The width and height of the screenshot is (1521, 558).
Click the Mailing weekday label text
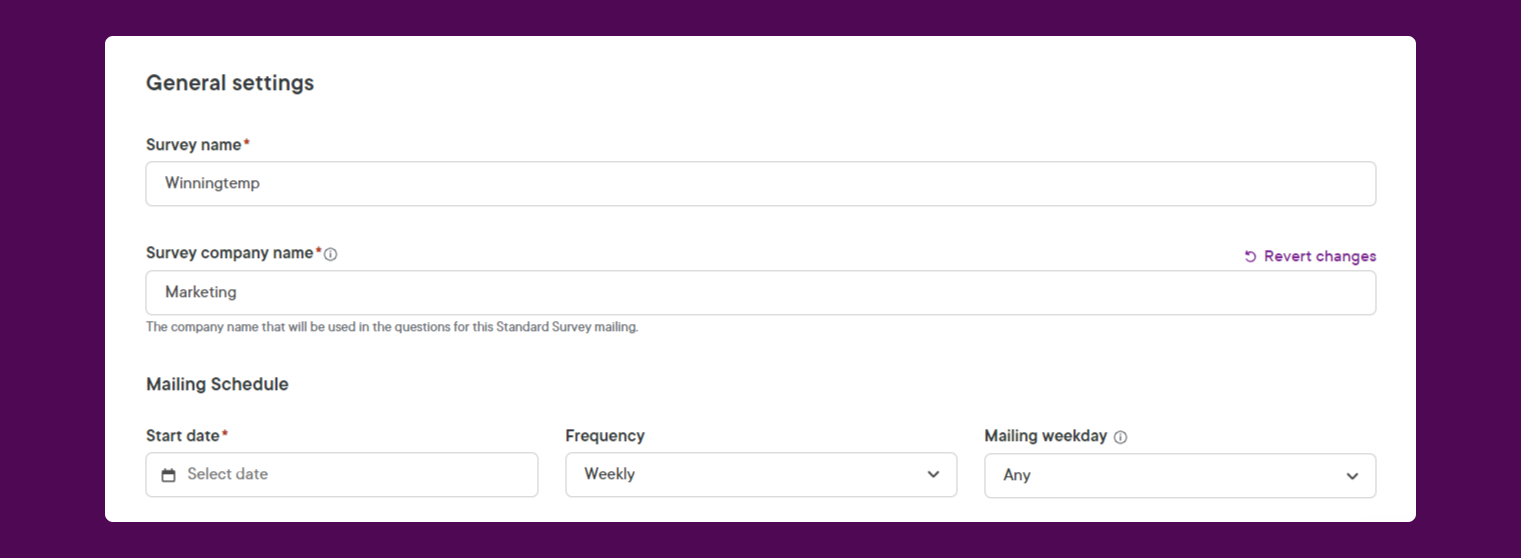(x=1046, y=436)
